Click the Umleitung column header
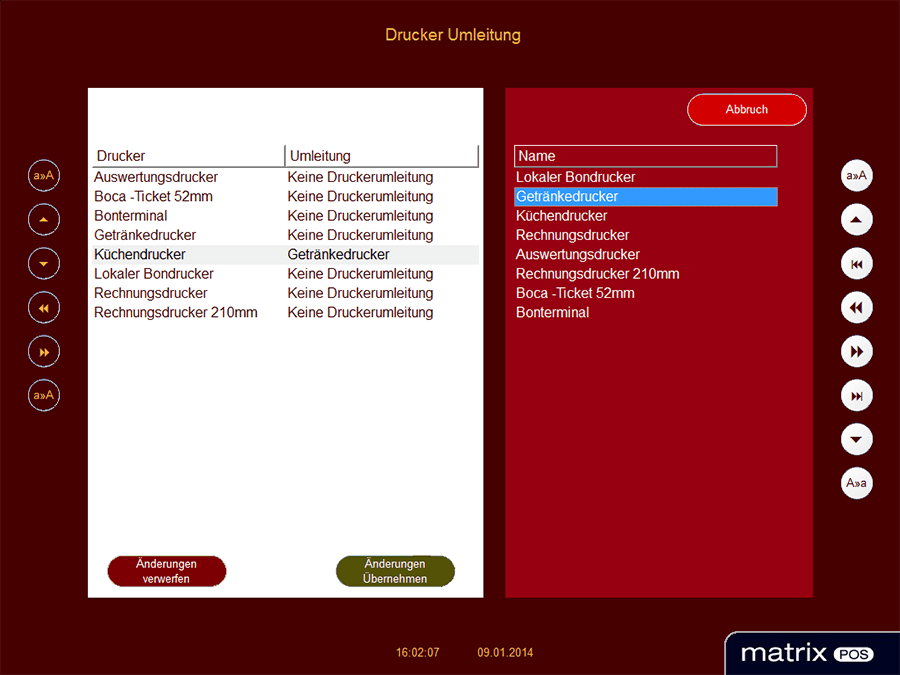Viewport: 900px width, 675px height. point(381,156)
